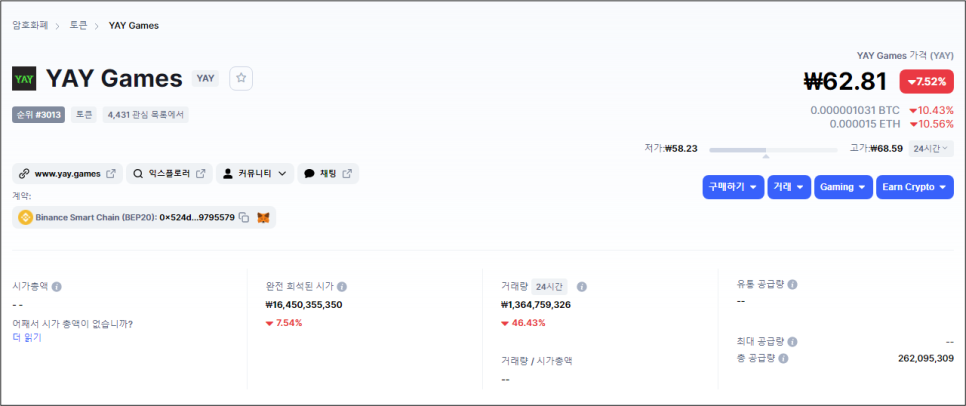The height and width of the screenshot is (406, 966).
Task: Open the Earn Crypto dropdown
Action: click(915, 187)
